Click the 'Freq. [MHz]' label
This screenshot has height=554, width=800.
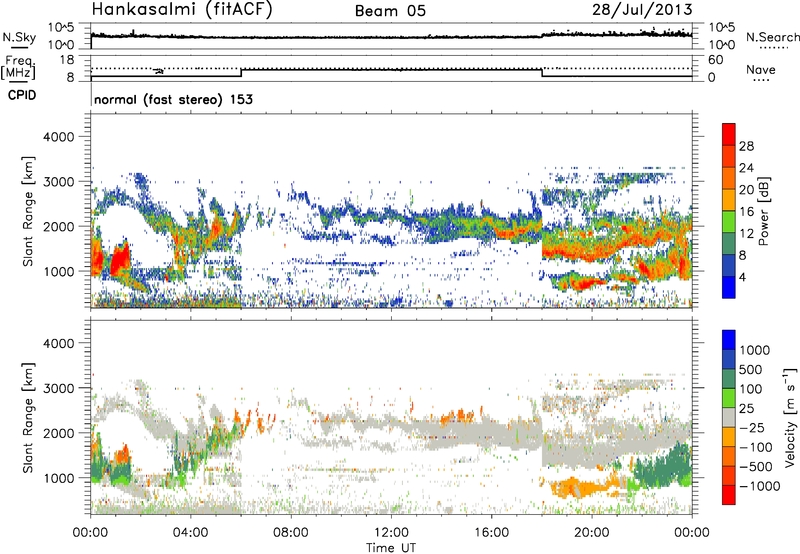(19, 68)
